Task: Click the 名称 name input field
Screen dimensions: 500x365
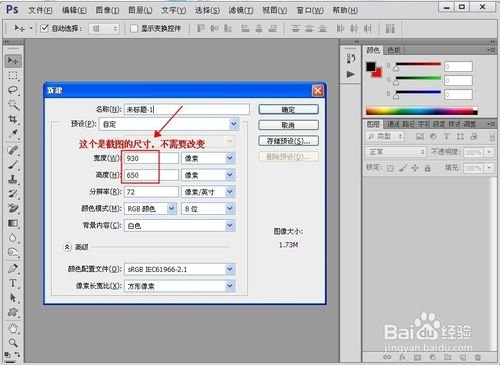Action: [x=187, y=109]
